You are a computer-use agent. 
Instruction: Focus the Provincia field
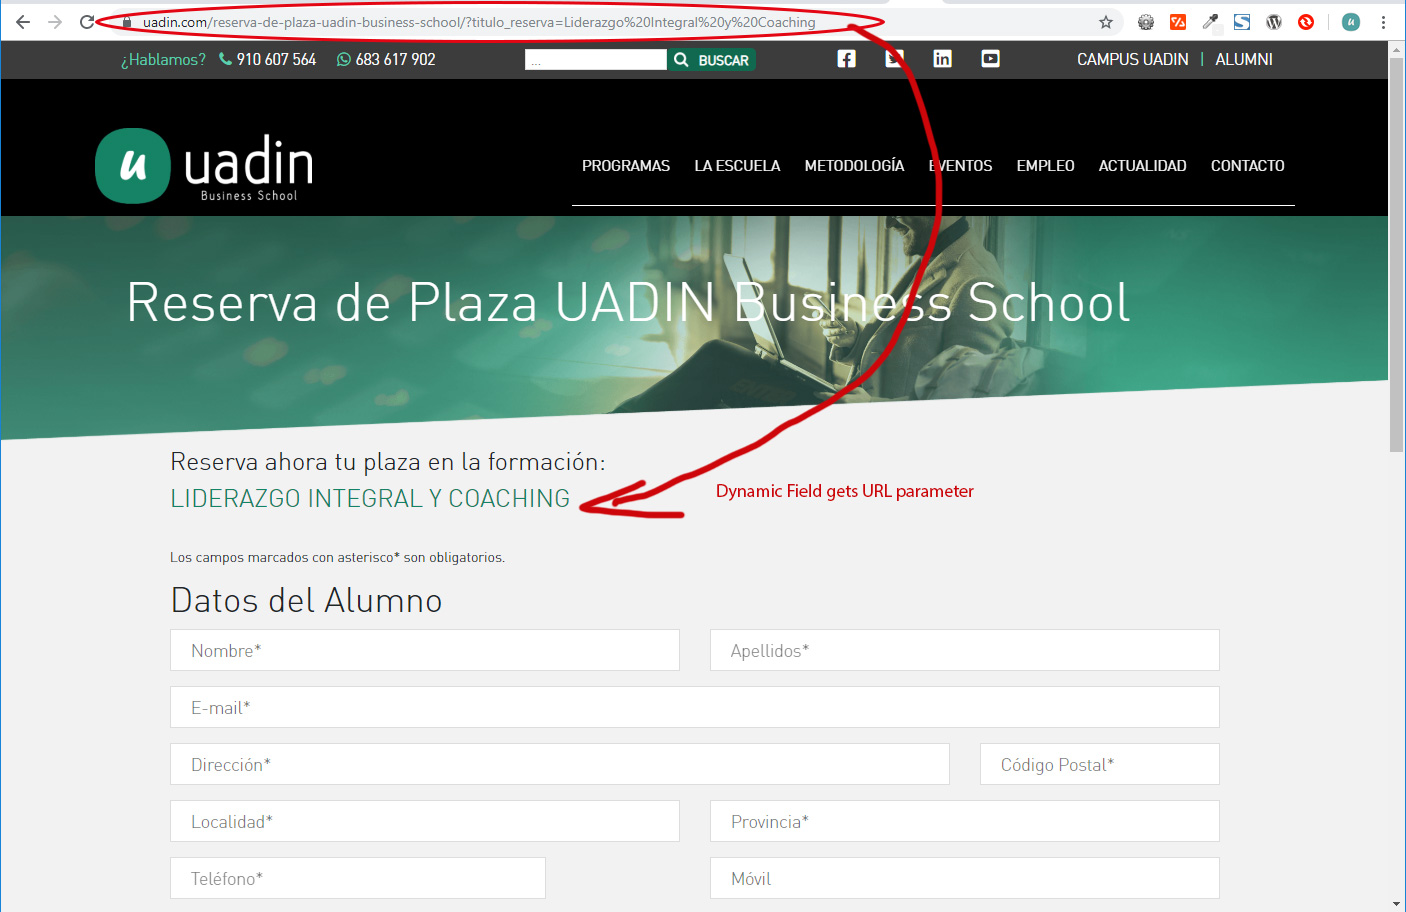(965, 821)
